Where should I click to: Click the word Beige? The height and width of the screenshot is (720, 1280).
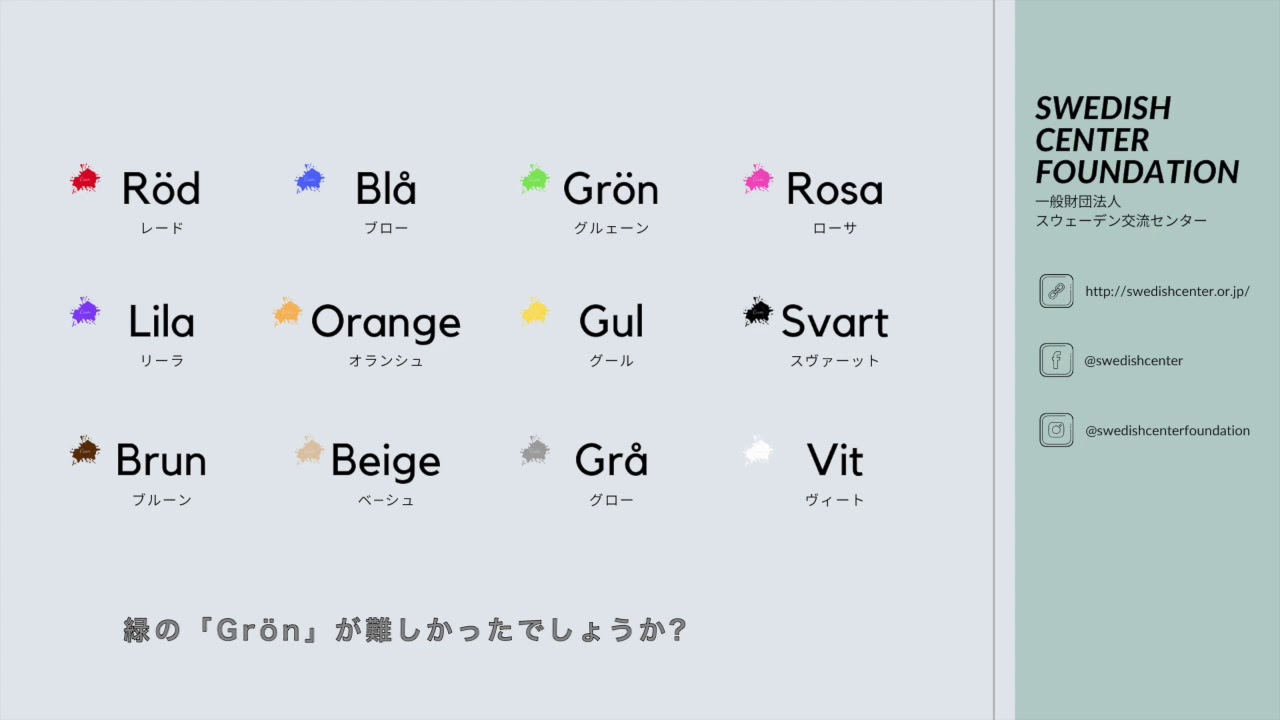pyautogui.click(x=385, y=461)
